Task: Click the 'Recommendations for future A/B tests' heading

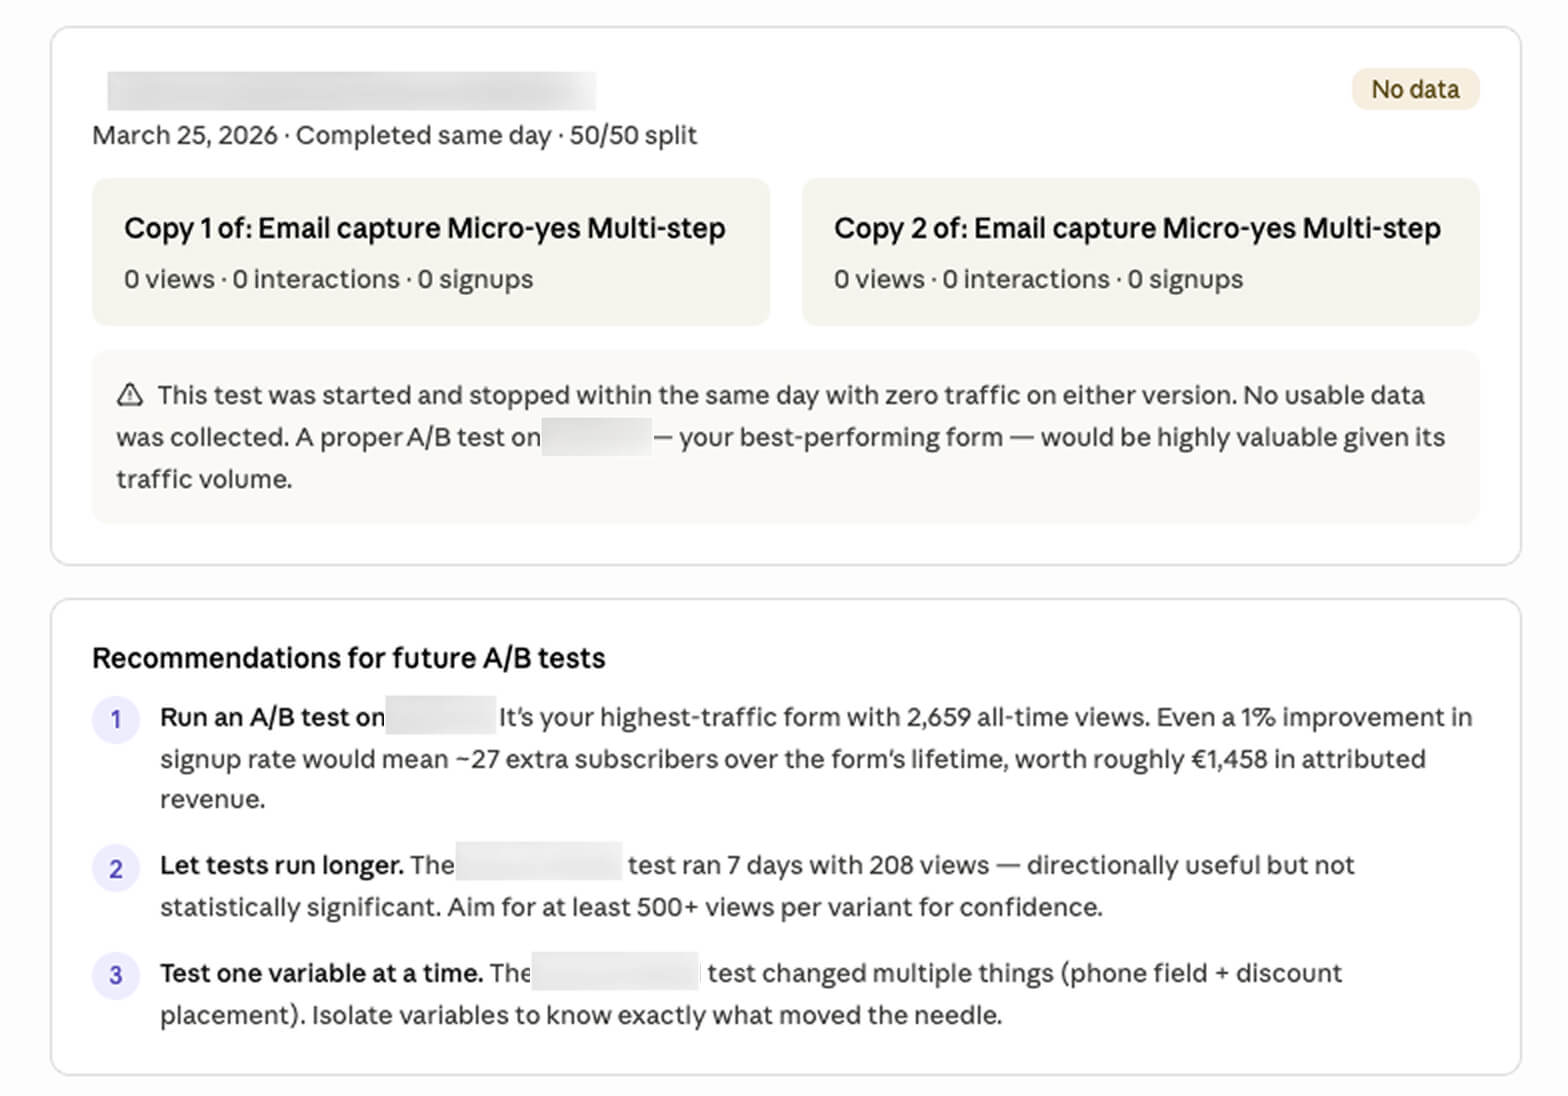Action: [349, 658]
